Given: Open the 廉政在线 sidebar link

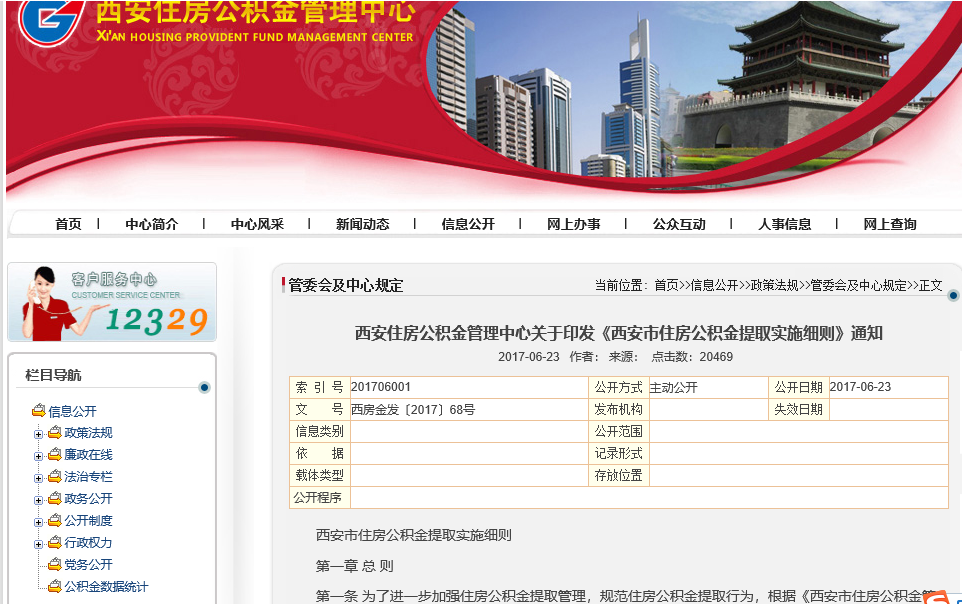Looking at the screenshot, I should (x=88, y=455).
